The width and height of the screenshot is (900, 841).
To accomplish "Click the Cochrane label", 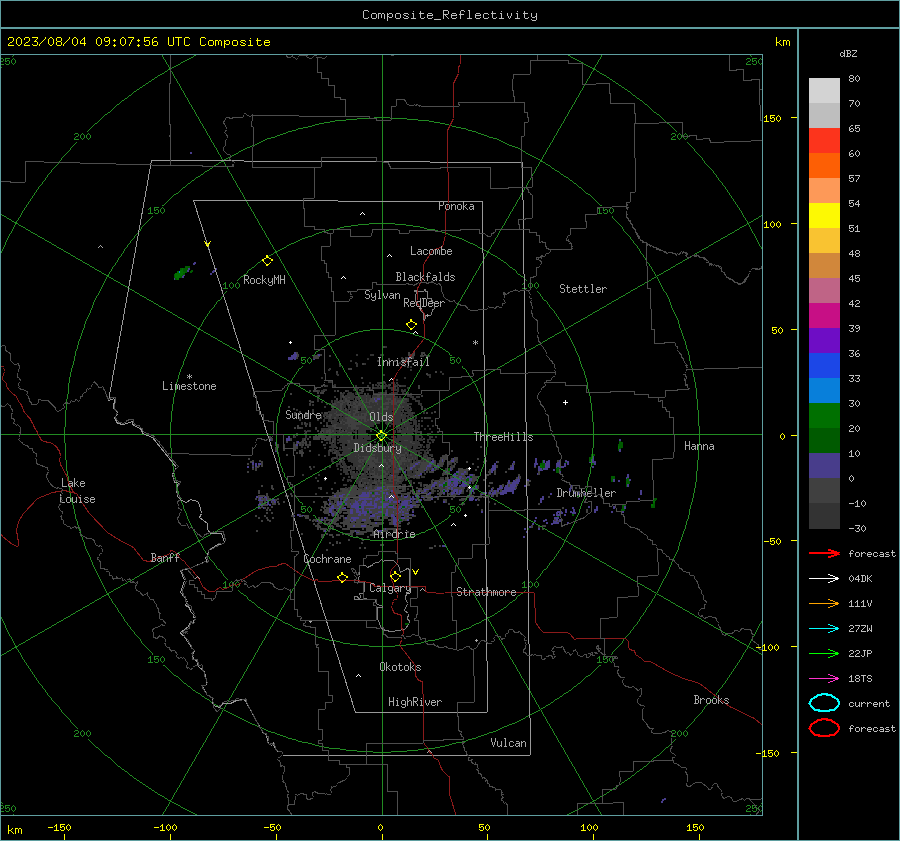I will [327, 559].
